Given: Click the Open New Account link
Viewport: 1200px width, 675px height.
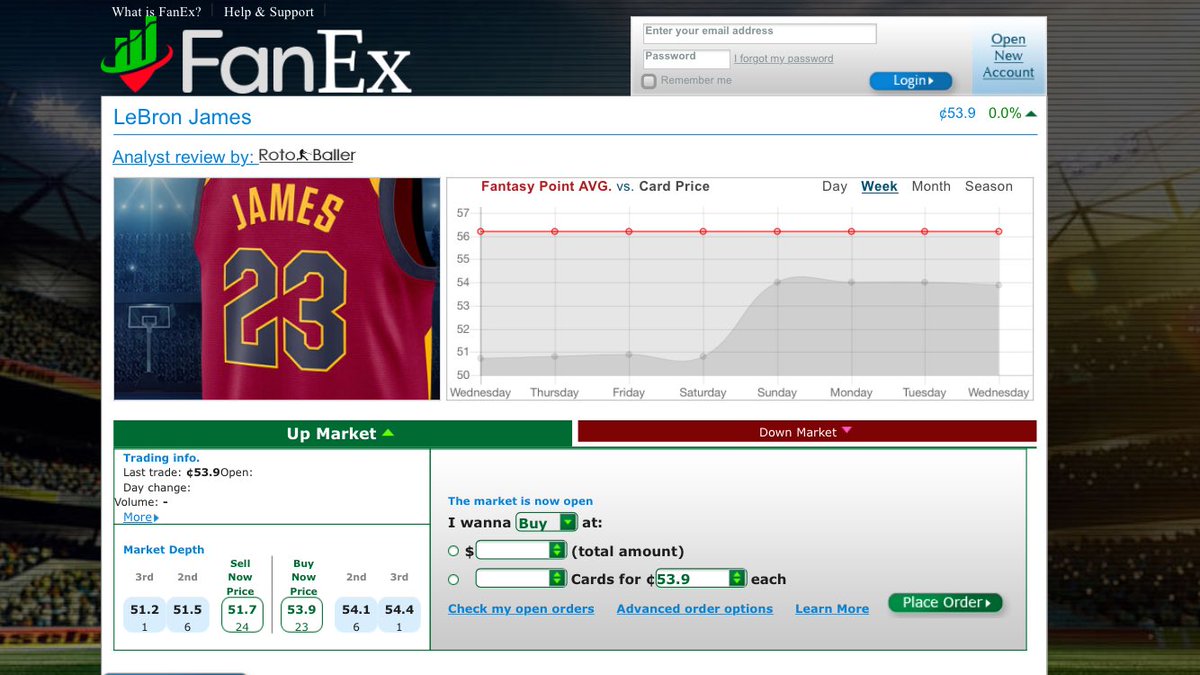Looking at the screenshot, I should (x=1008, y=56).
